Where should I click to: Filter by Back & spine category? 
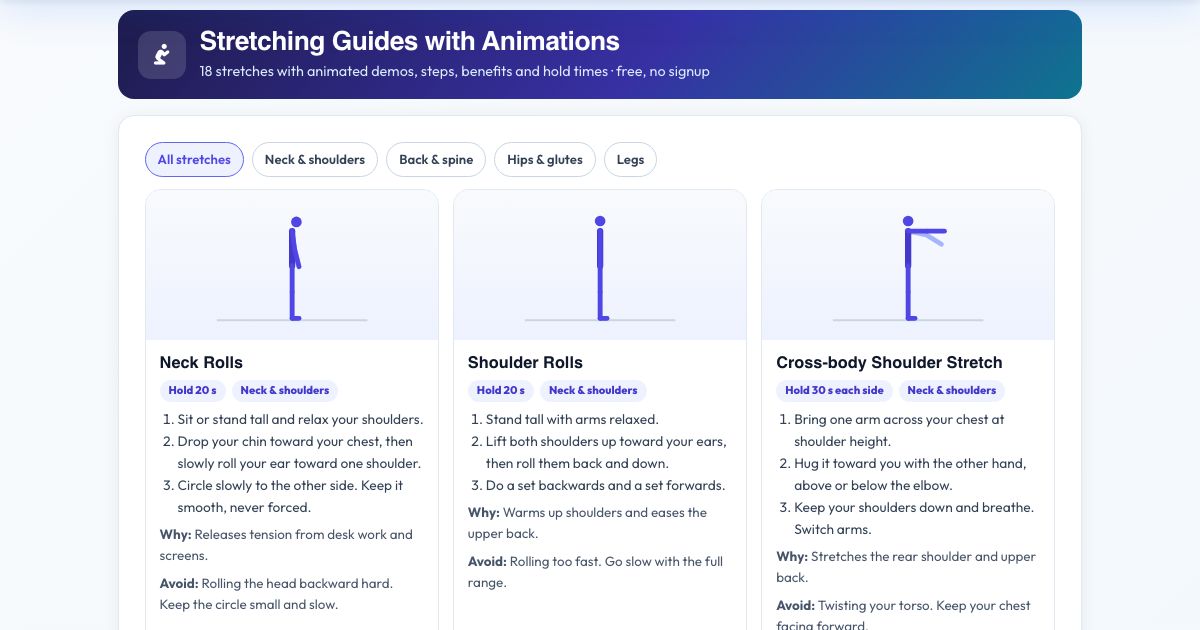[436, 159]
